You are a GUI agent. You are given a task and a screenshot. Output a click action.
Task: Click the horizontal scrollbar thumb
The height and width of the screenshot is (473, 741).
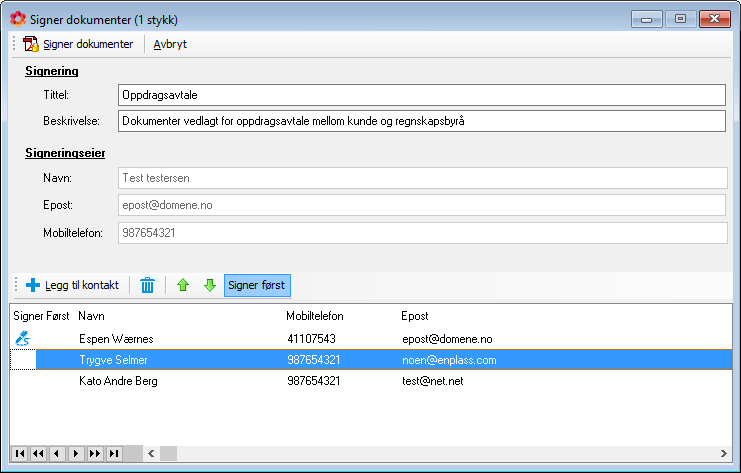click(168, 454)
